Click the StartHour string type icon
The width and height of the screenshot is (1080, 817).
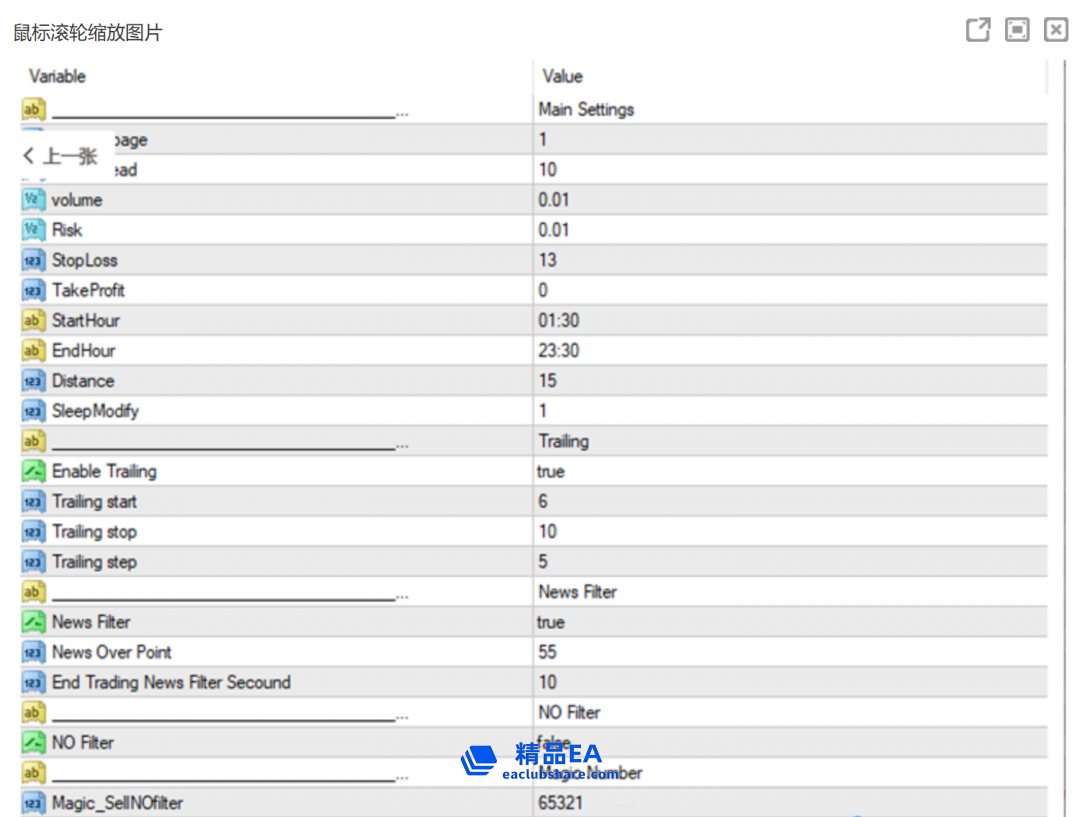coord(34,321)
